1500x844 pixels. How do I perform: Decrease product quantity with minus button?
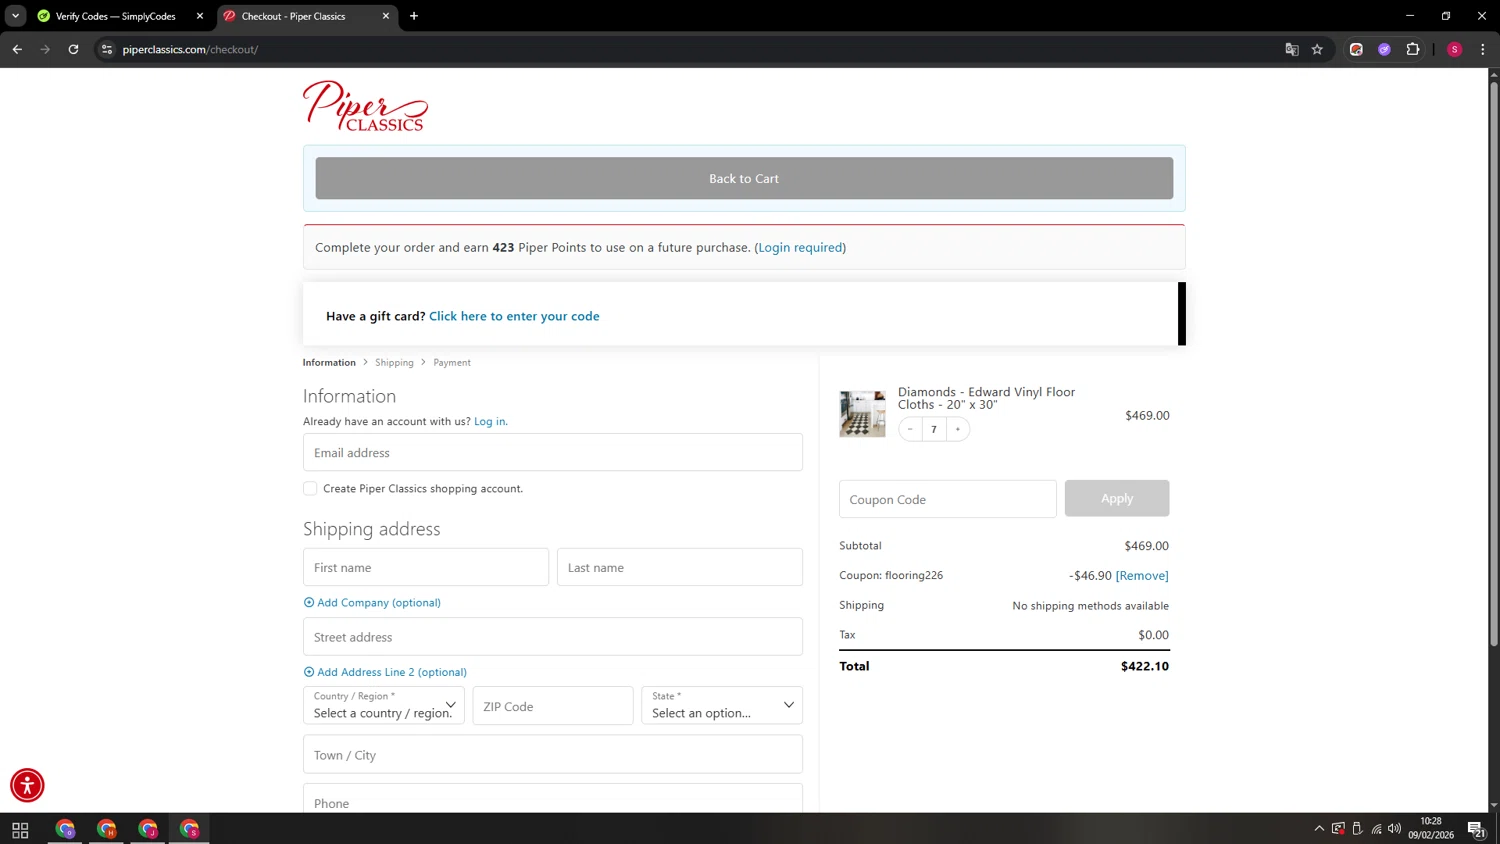[910, 429]
